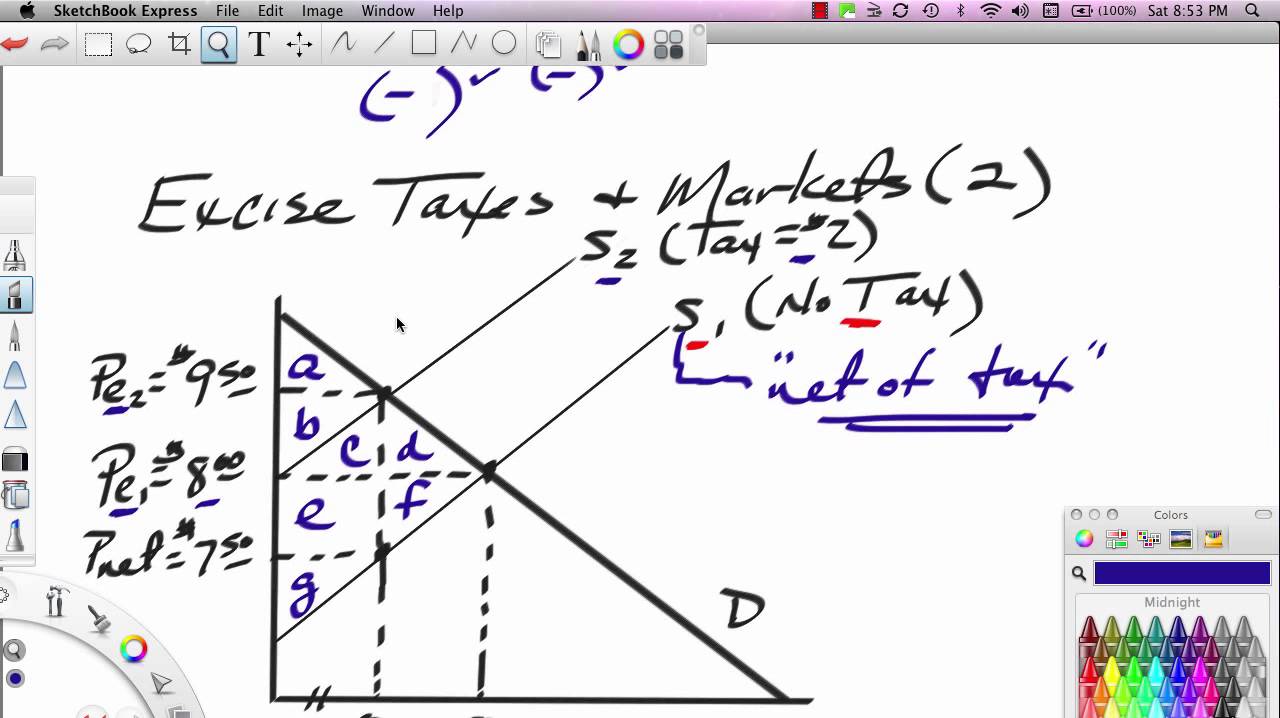Pick the pointed blue triangle brush
This screenshot has height=718, width=1280.
click(x=15, y=415)
